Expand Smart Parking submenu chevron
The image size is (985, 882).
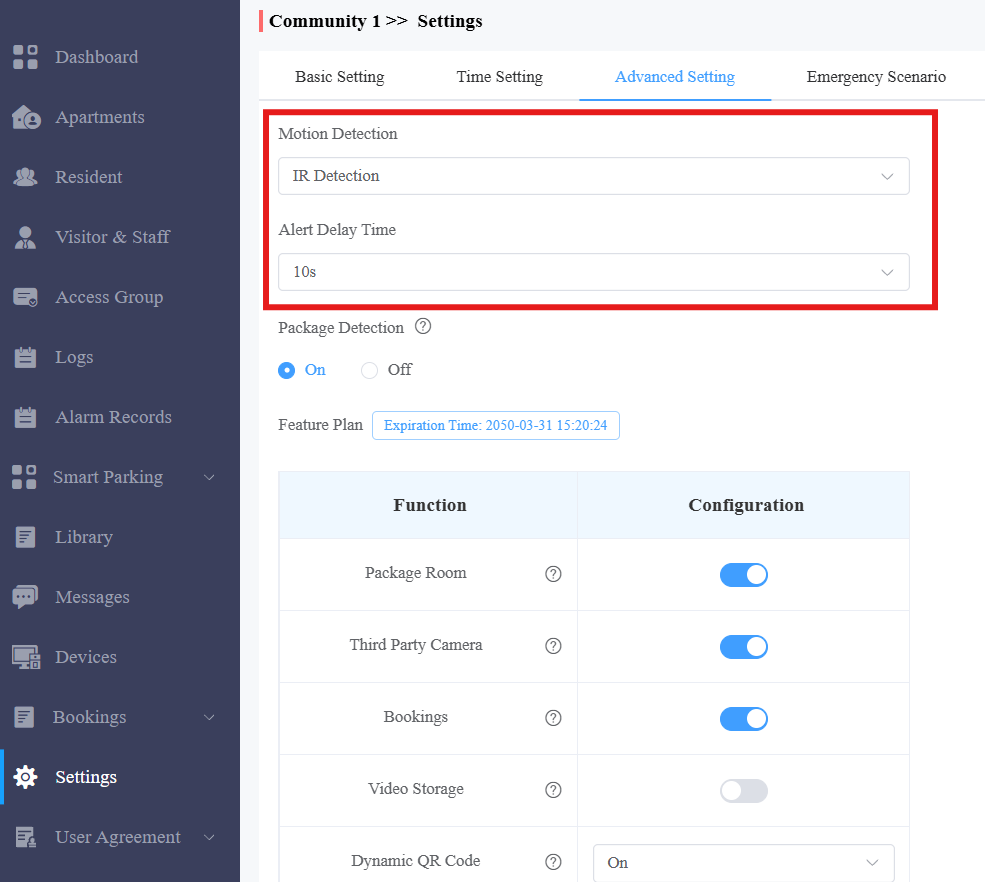click(x=209, y=477)
